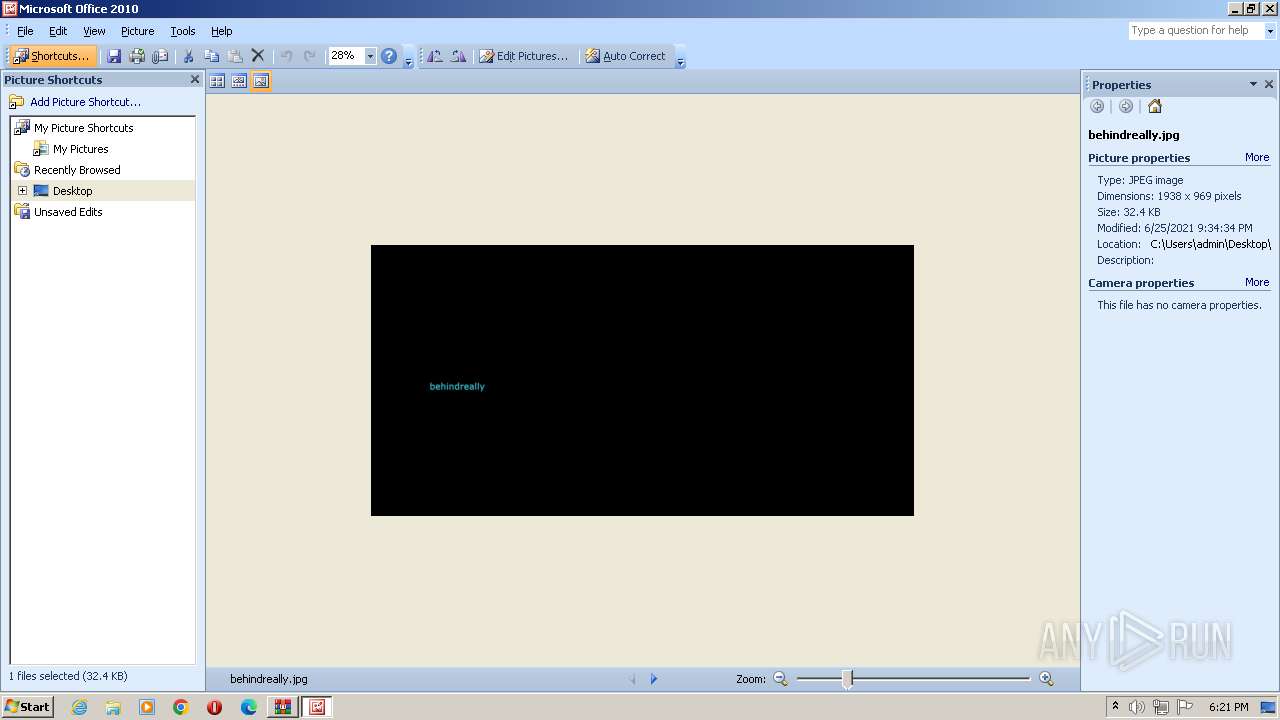
Task: Delete picture using the X icon
Action: (x=258, y=56)
